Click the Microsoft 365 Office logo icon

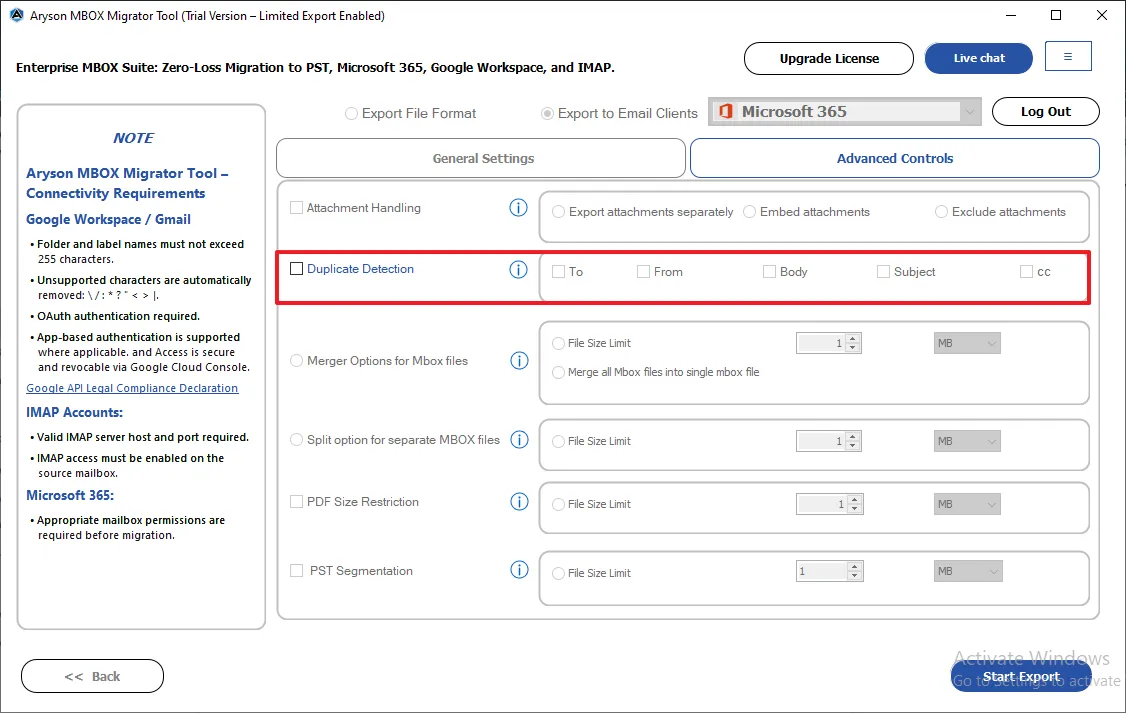click(x=726, y=111)
